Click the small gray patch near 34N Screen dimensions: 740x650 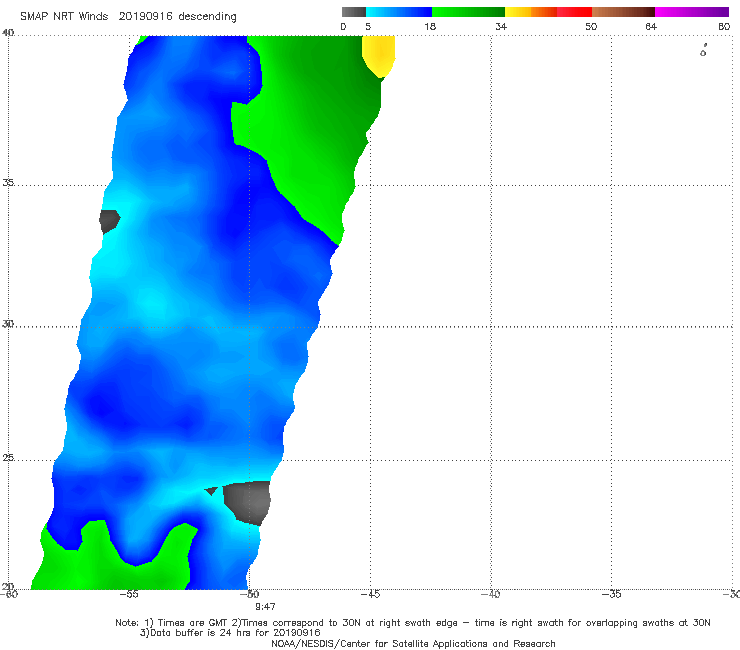(109, 221)
